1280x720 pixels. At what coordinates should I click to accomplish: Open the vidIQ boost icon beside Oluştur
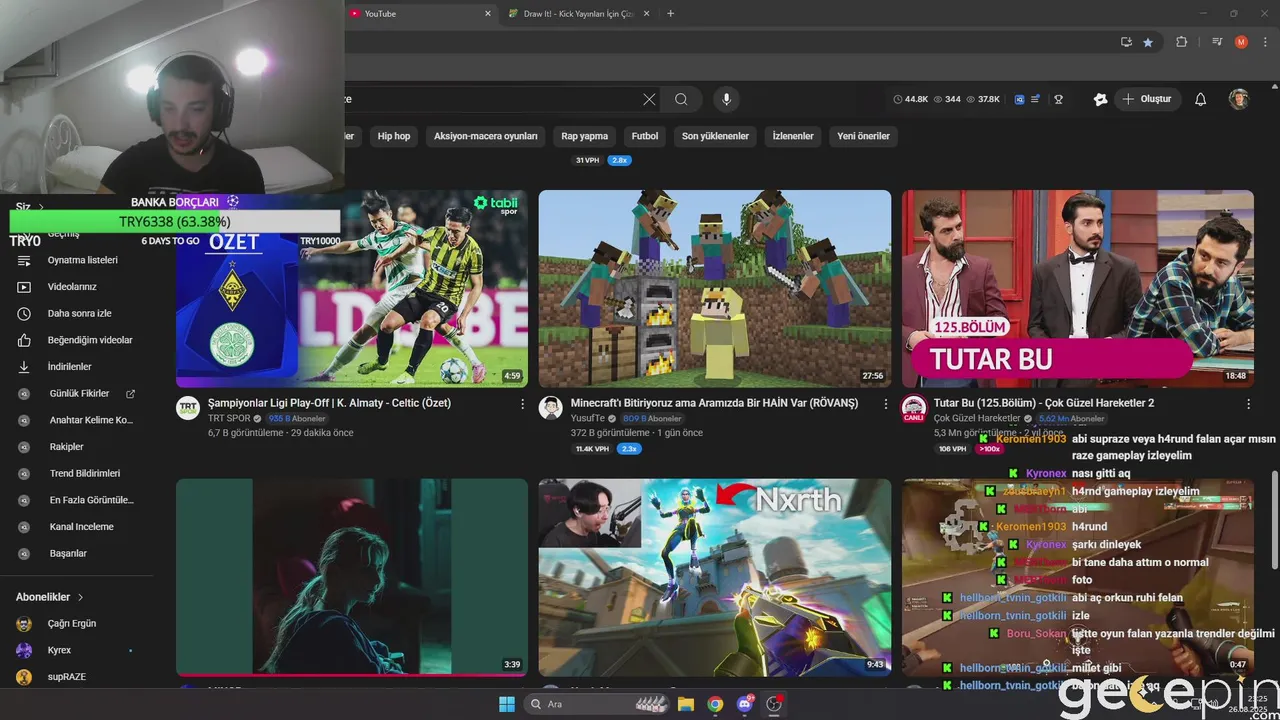click(1100, 99)
